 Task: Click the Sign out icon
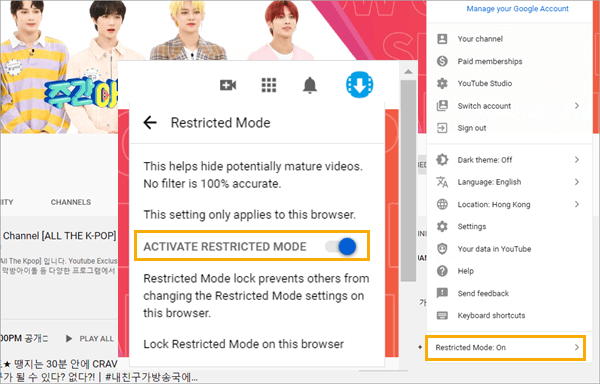point(442,128)
